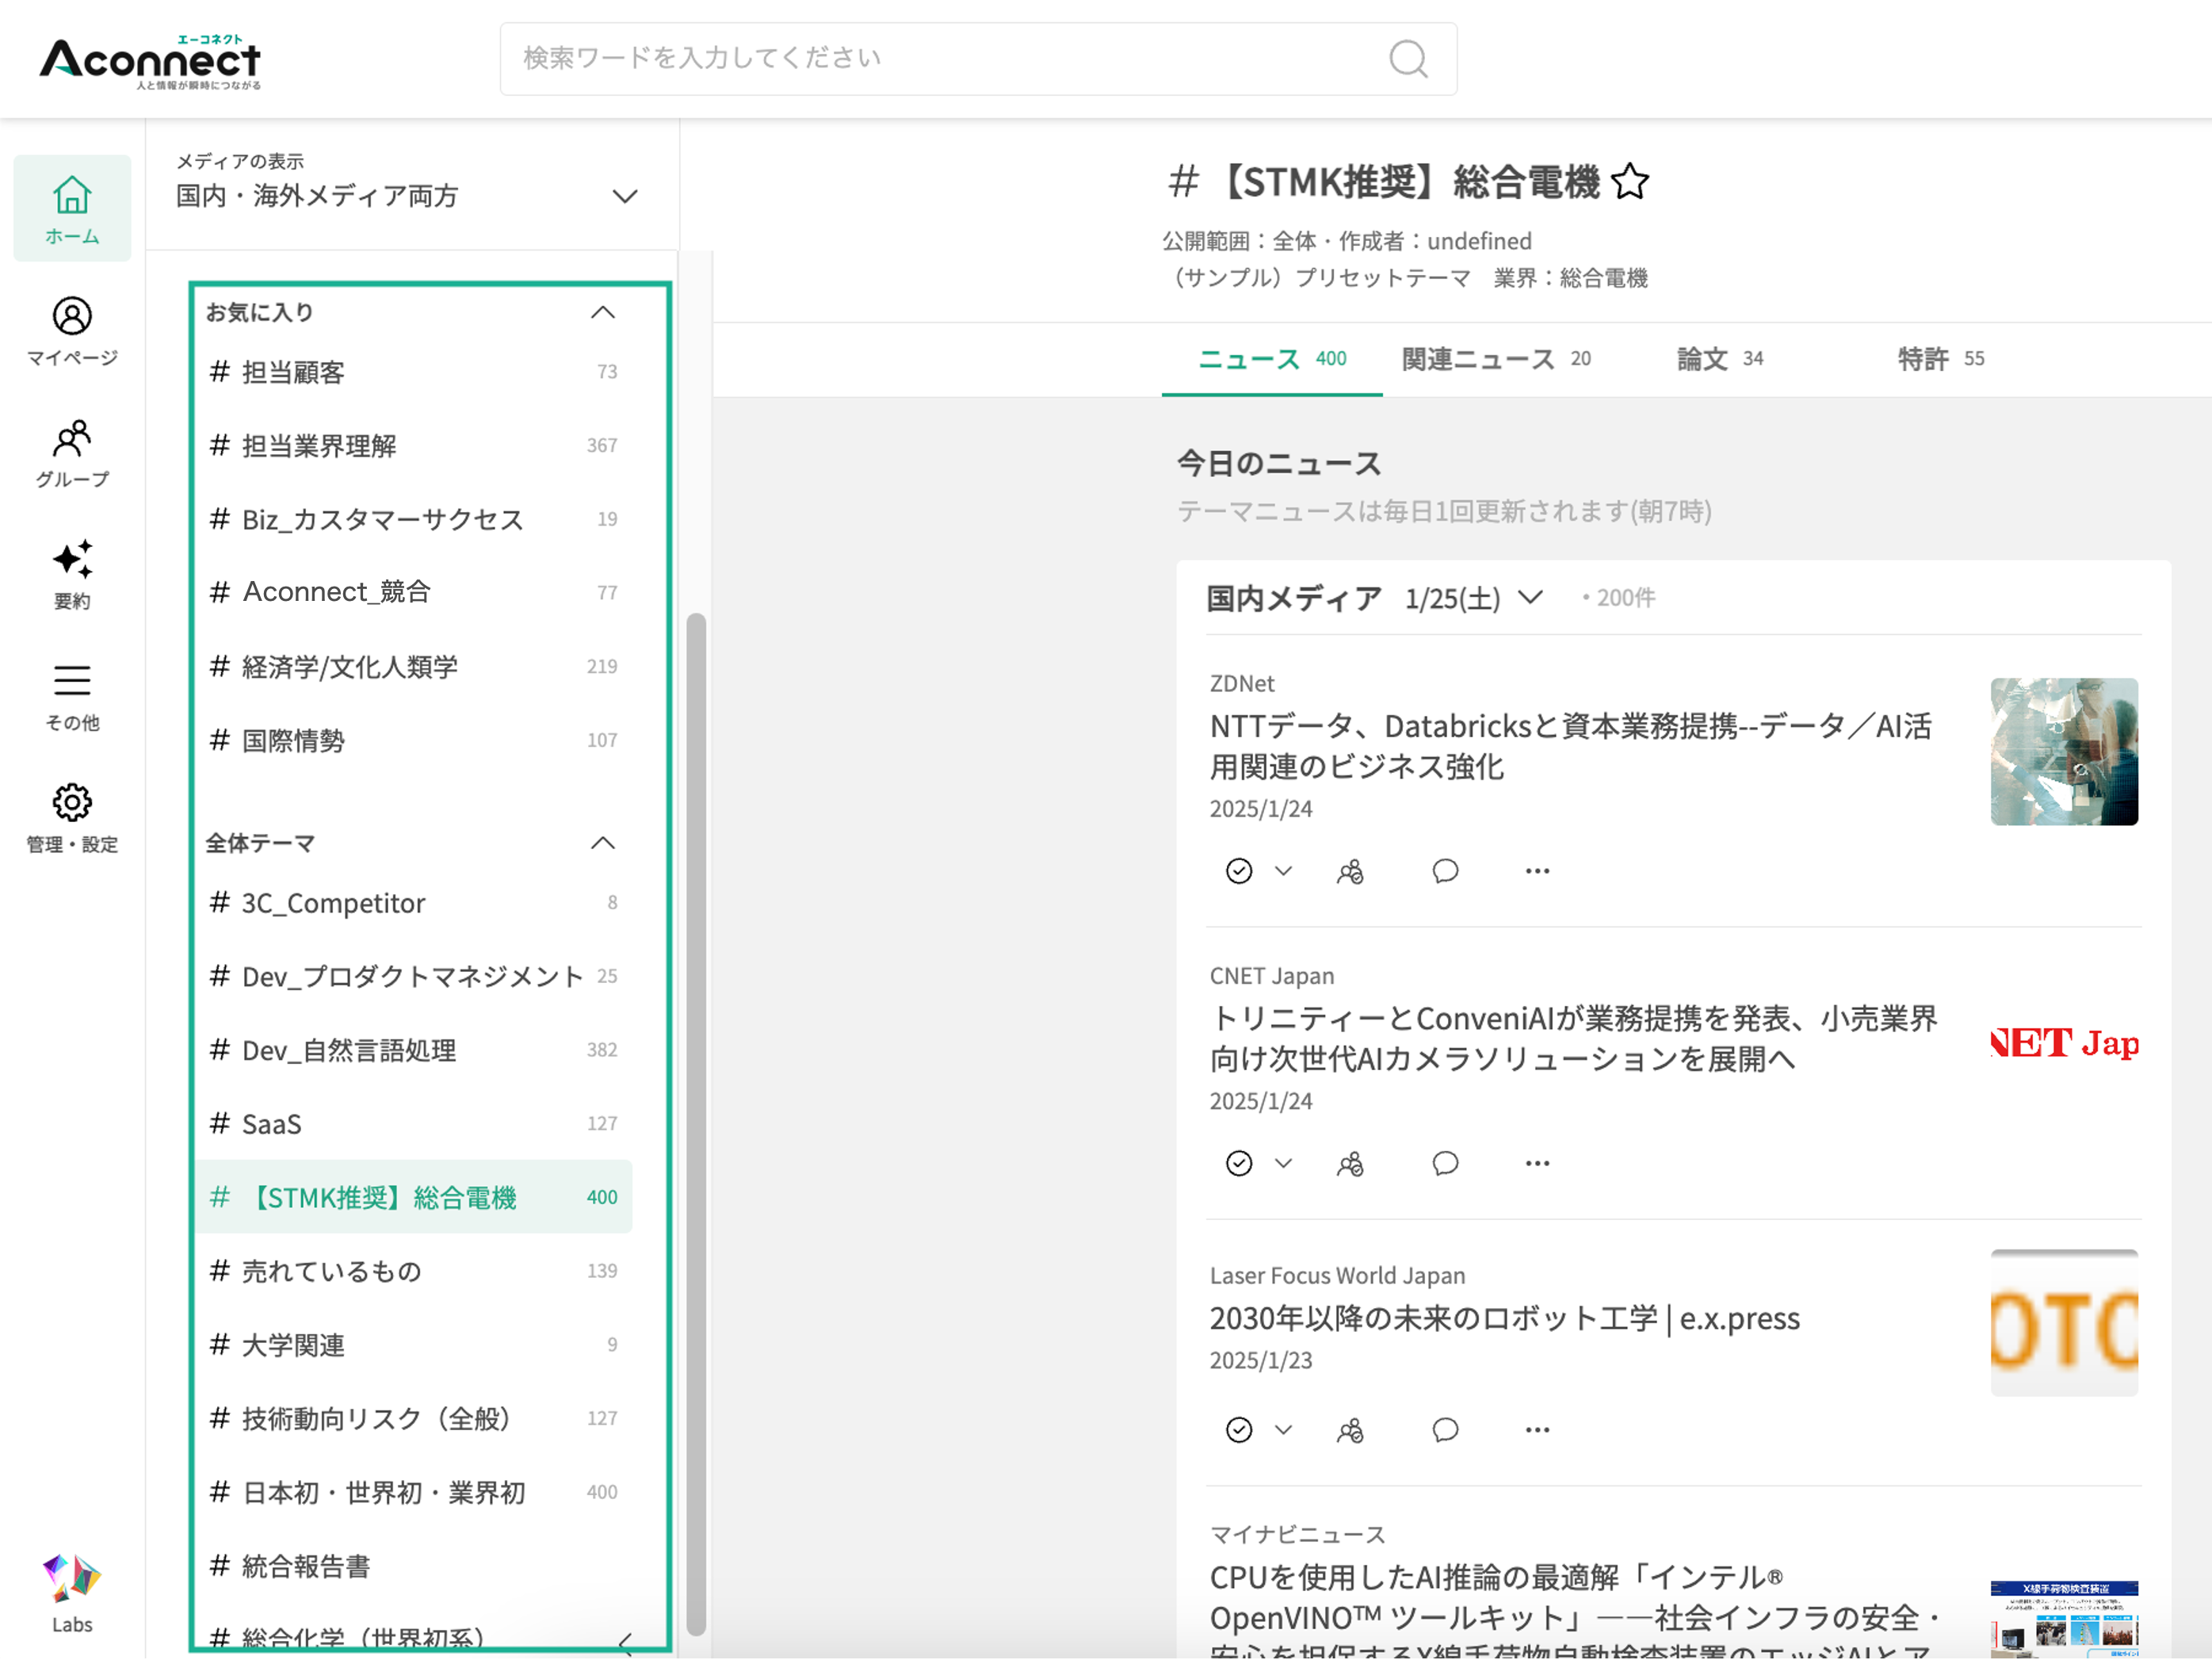
Task: Select the 売れているもの theme
Action: (x=413, y=1271)
